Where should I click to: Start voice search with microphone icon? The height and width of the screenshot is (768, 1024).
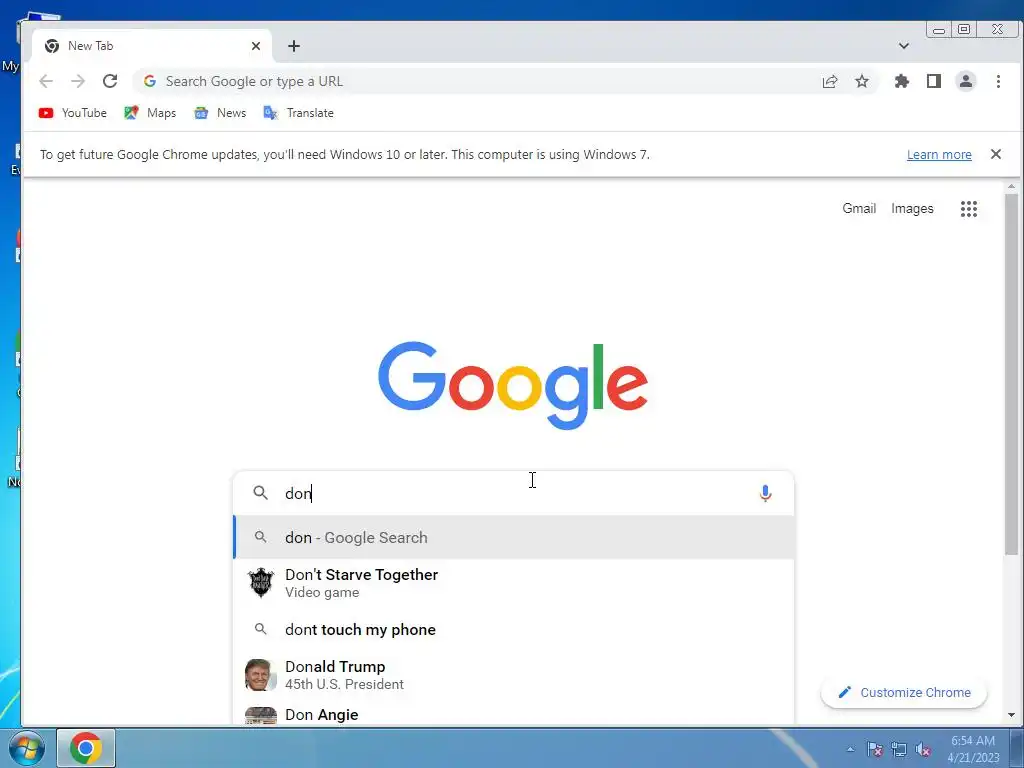click(765, 493)
